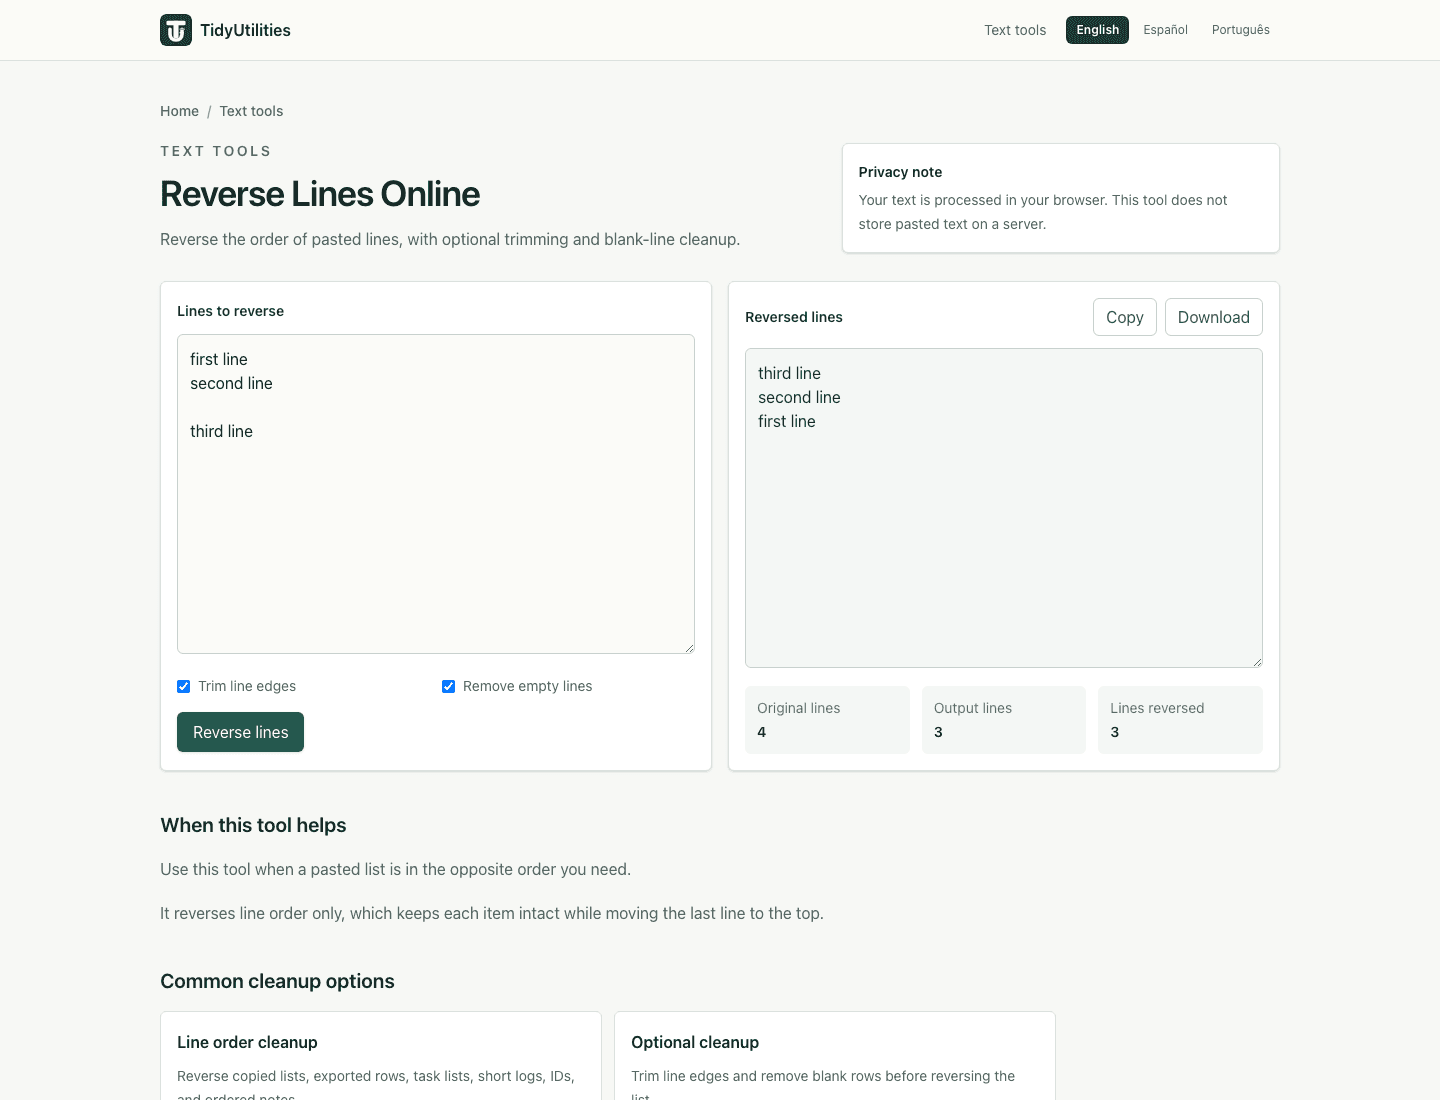
Task: Open Text tools in the top navigation
Action: pos(1015,30)
